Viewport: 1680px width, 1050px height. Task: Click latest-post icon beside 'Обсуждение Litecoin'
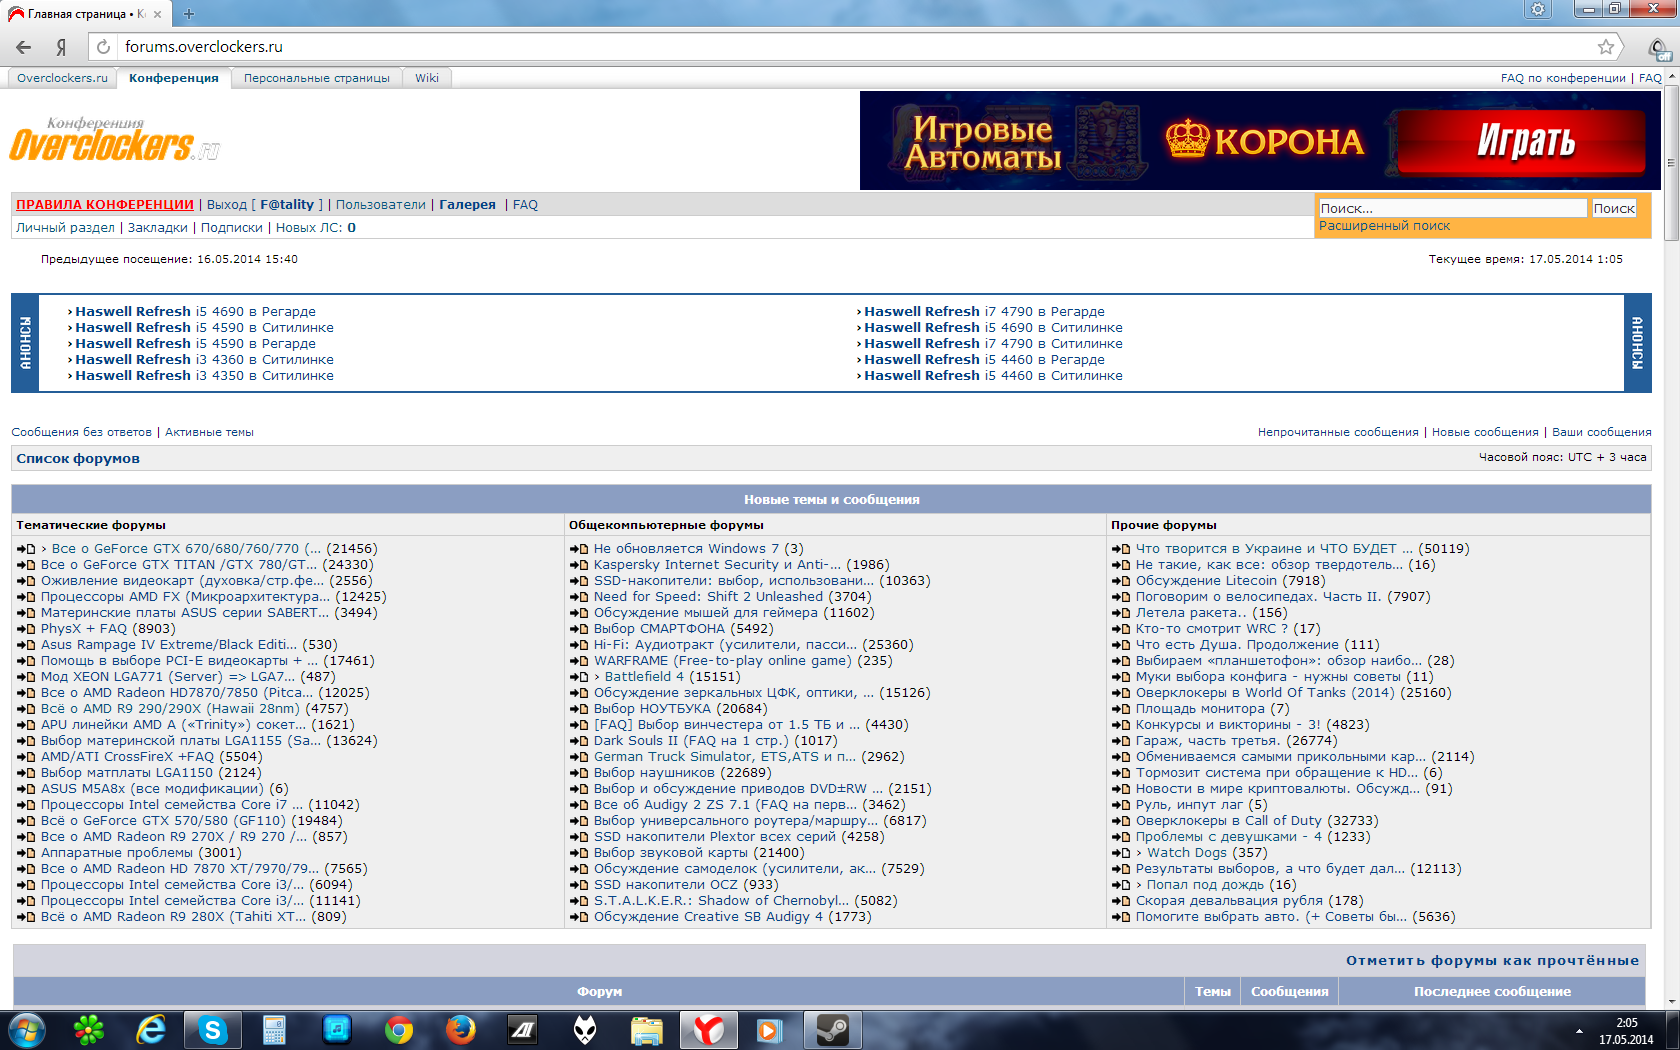point(1121,581)
